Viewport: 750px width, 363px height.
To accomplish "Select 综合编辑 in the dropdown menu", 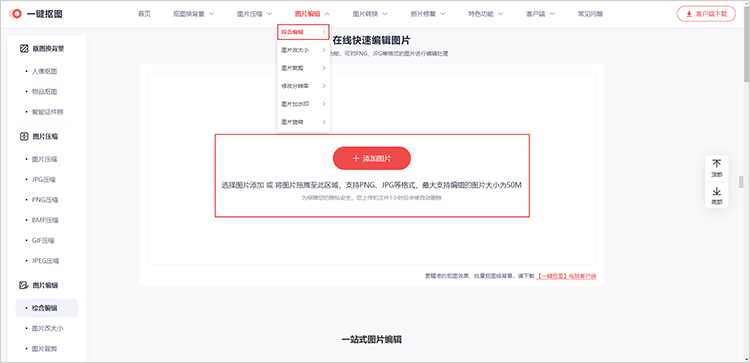I will [303, 32].
